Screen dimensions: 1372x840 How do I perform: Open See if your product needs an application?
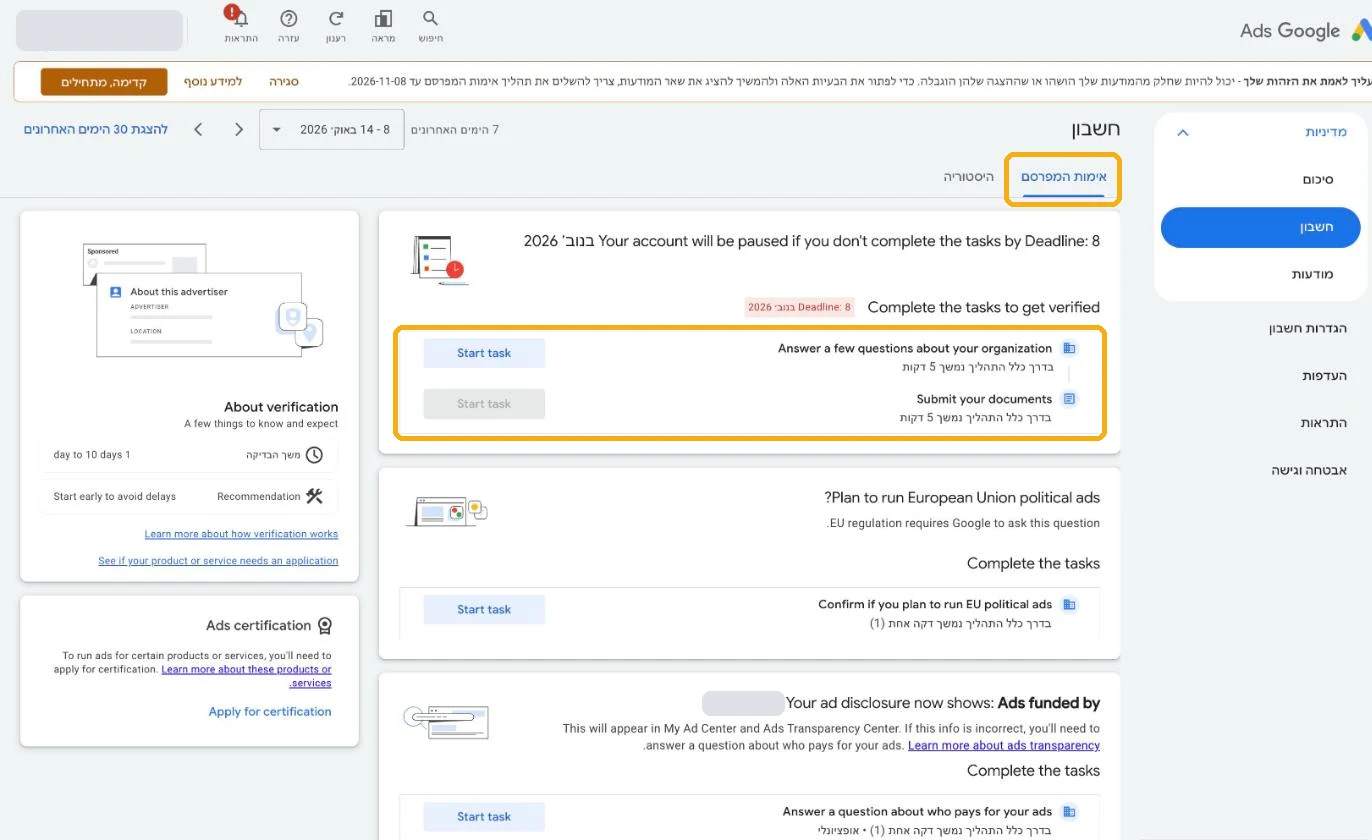(x=218, y=561)
